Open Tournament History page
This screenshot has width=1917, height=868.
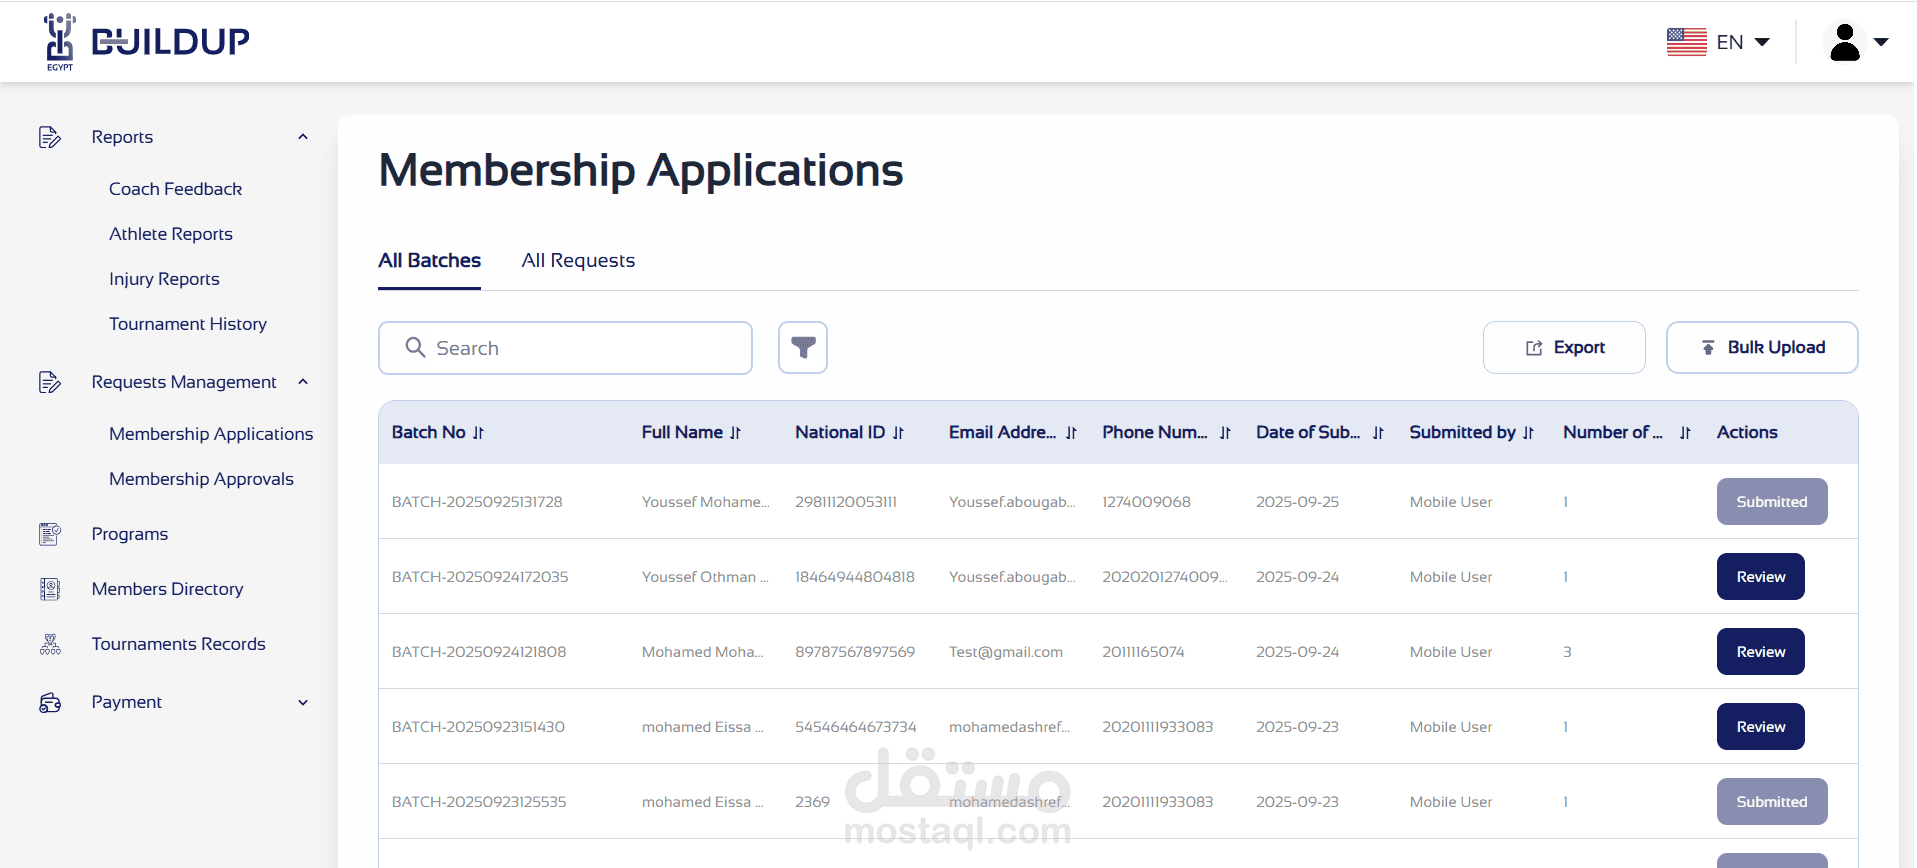(188, 324)
